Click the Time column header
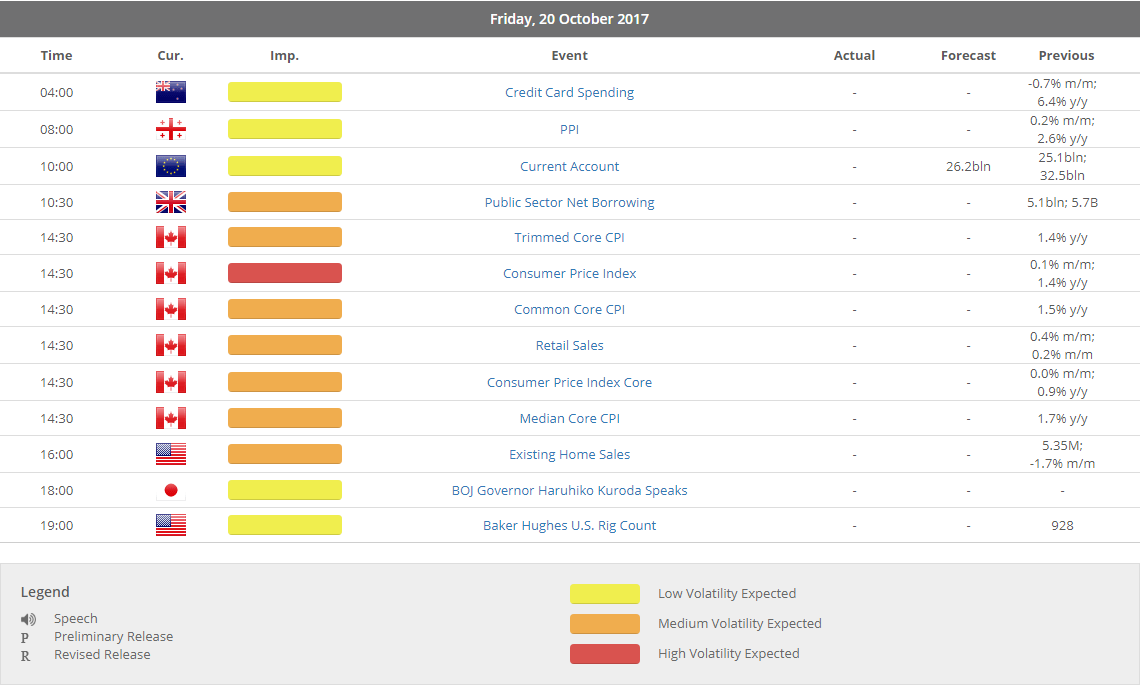This screenshot has height=687, width=1142. [x=56, y=56]
